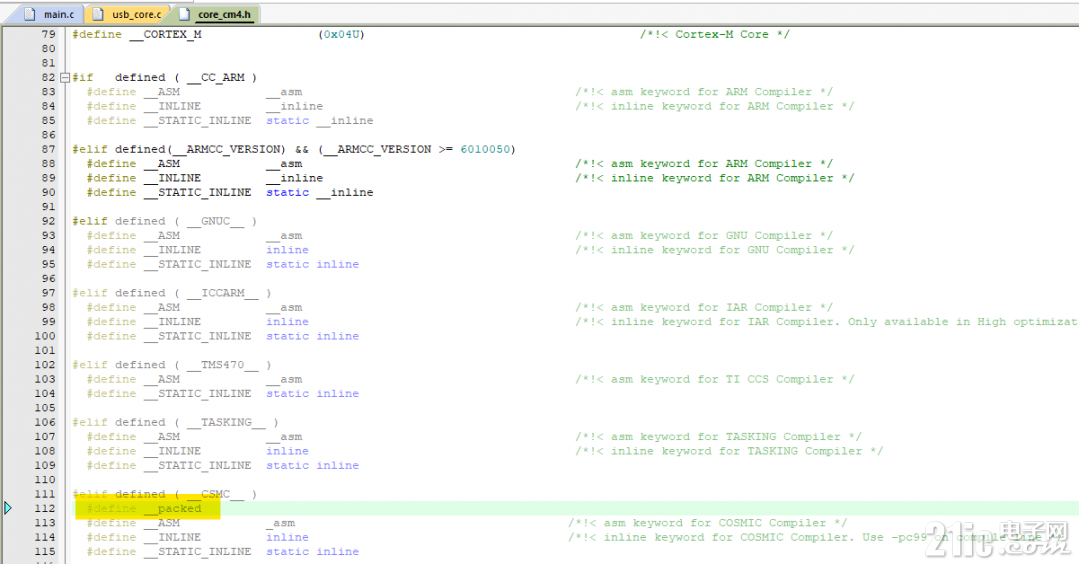
Task: Switch to the main.c tab
Action: [x=51, y=14]
